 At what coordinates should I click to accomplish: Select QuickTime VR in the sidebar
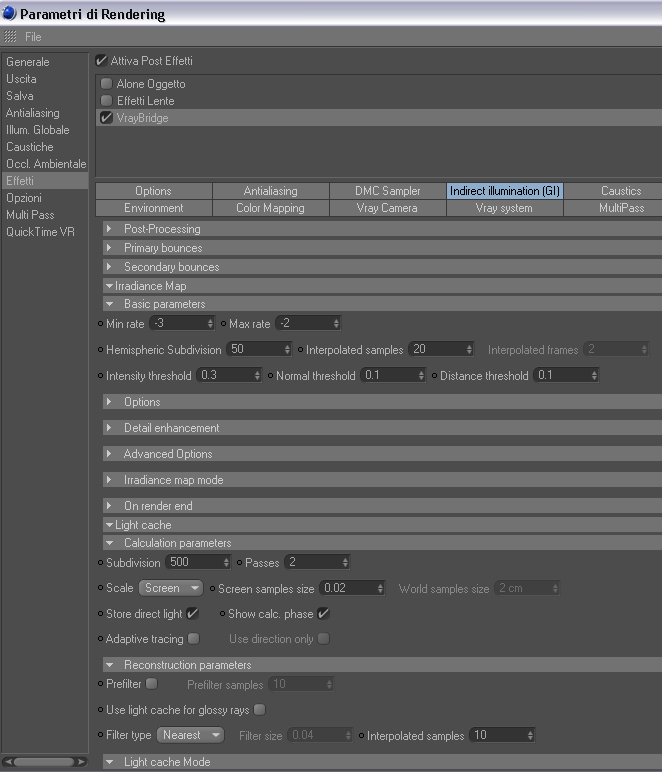pos(40,232)
